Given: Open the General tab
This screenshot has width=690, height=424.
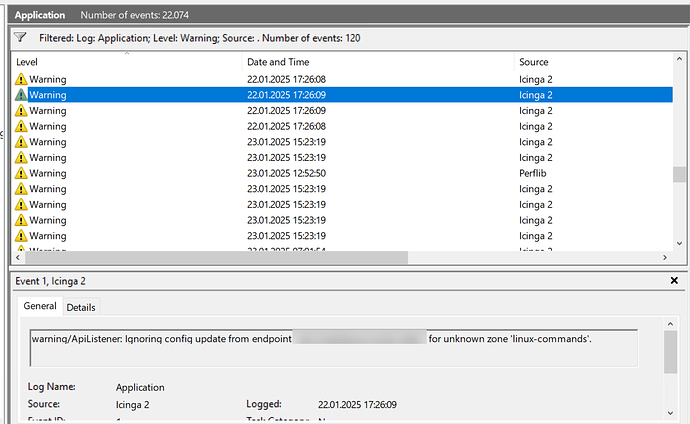Looking at the screenshot, I should coord(40,306).
